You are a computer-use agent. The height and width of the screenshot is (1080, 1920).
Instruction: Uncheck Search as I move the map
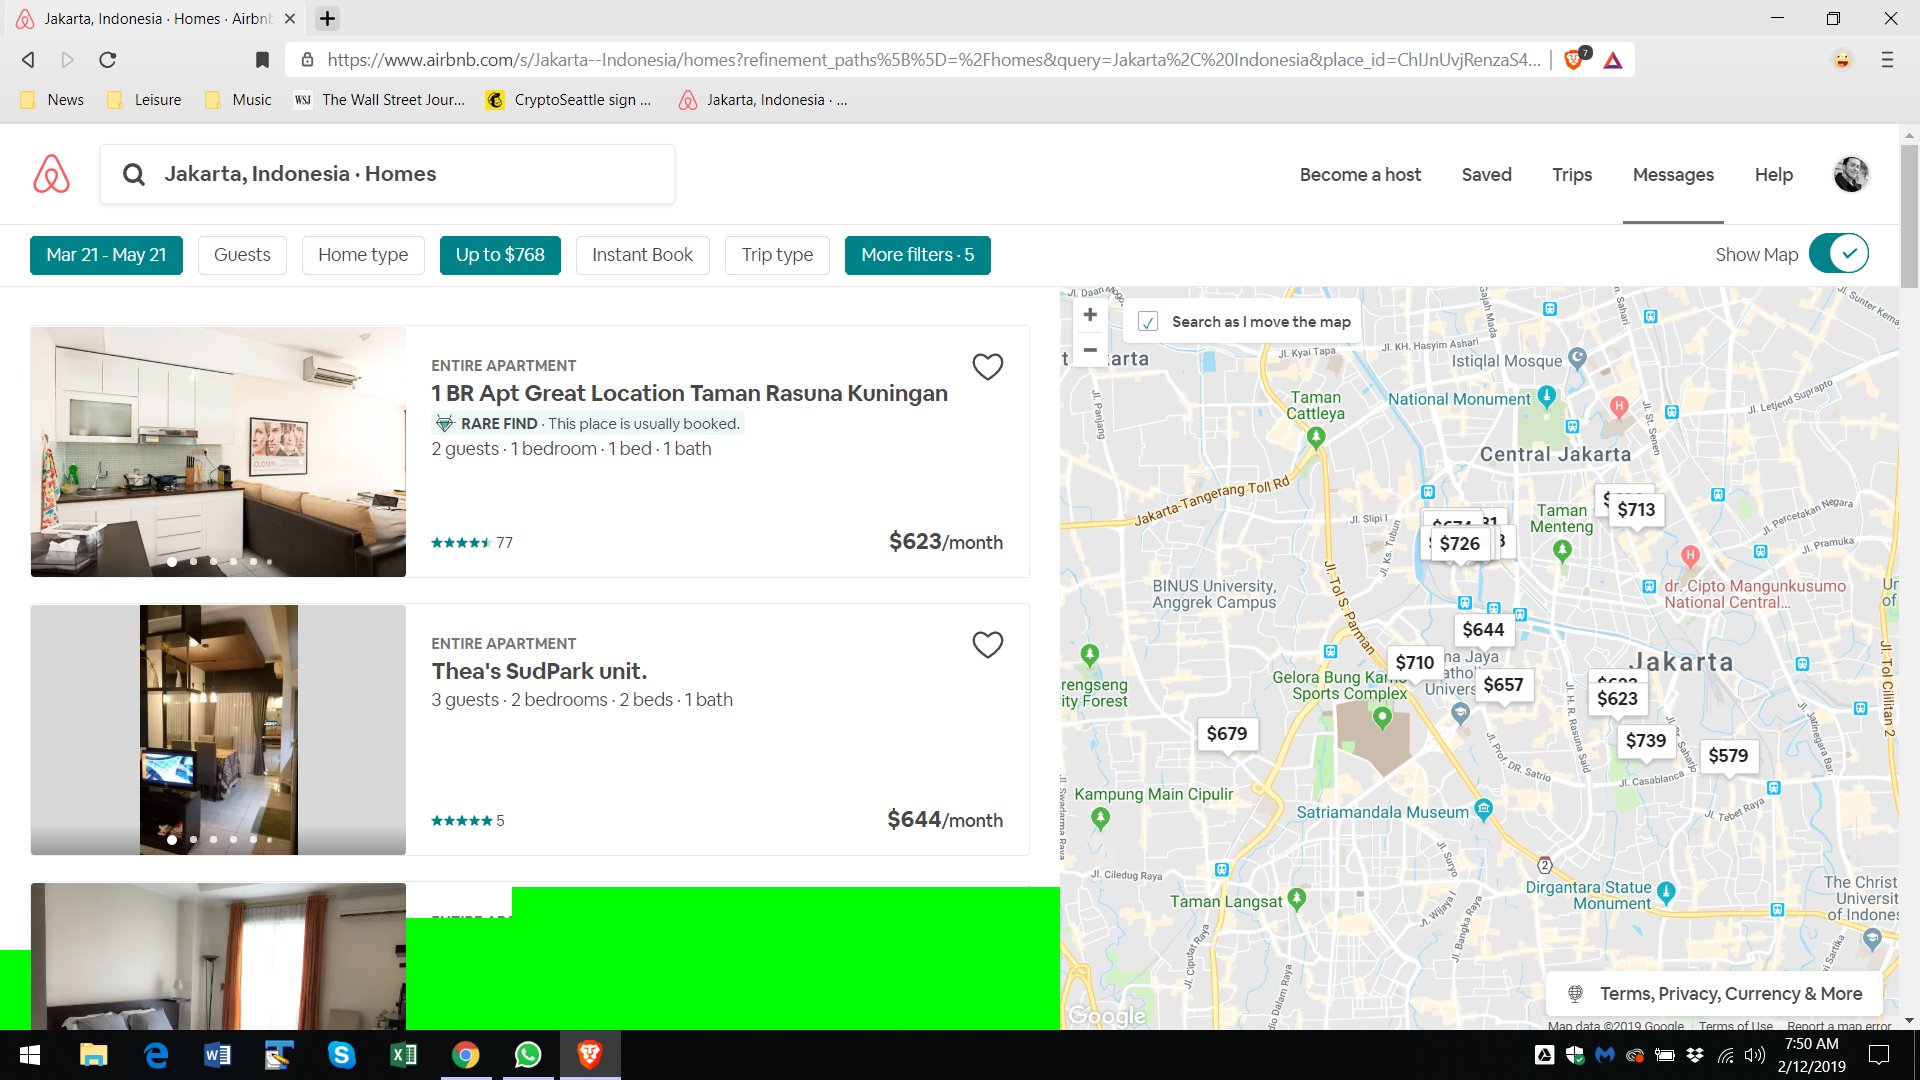point(1148,322)
